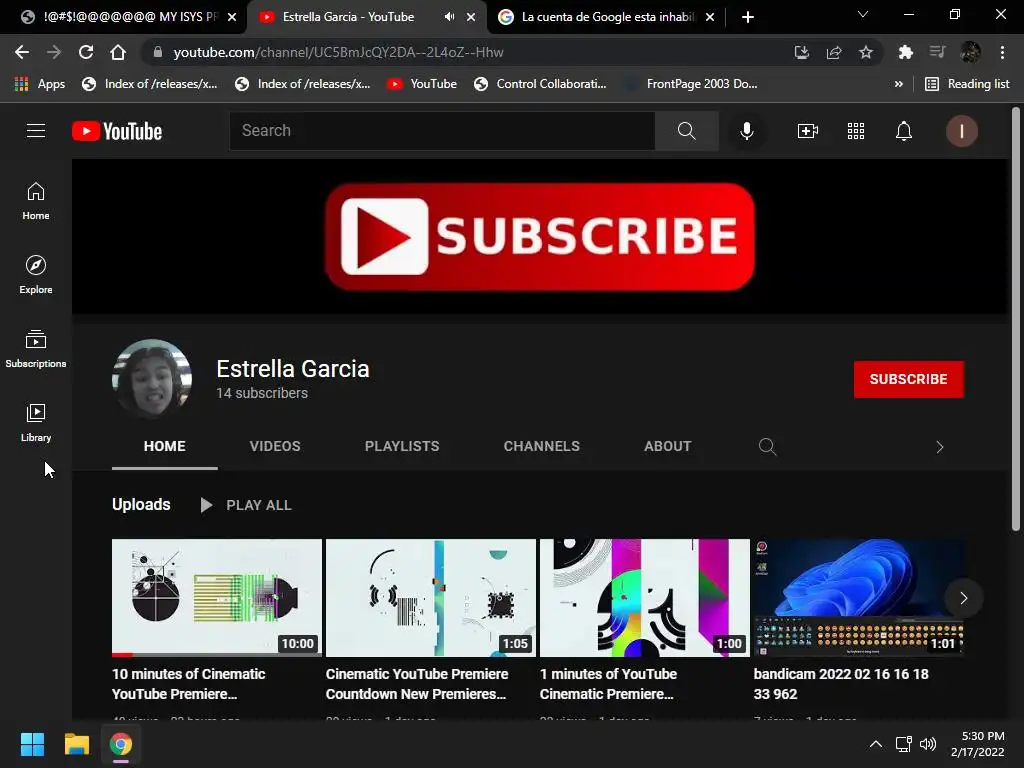The width and height of the screenshot is (1024, 768).
Task: Click Chrome icon in taskbar
Action: tap(121, 744)
